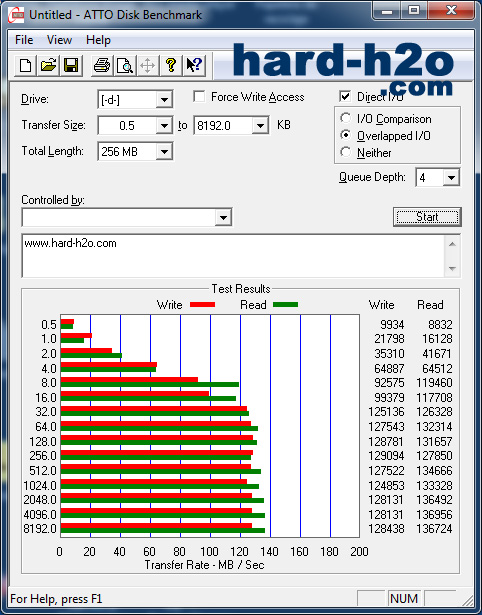Open the Queue Depth dropdown
Viewport: 482px width, 615px height.
tap(451, 178)
